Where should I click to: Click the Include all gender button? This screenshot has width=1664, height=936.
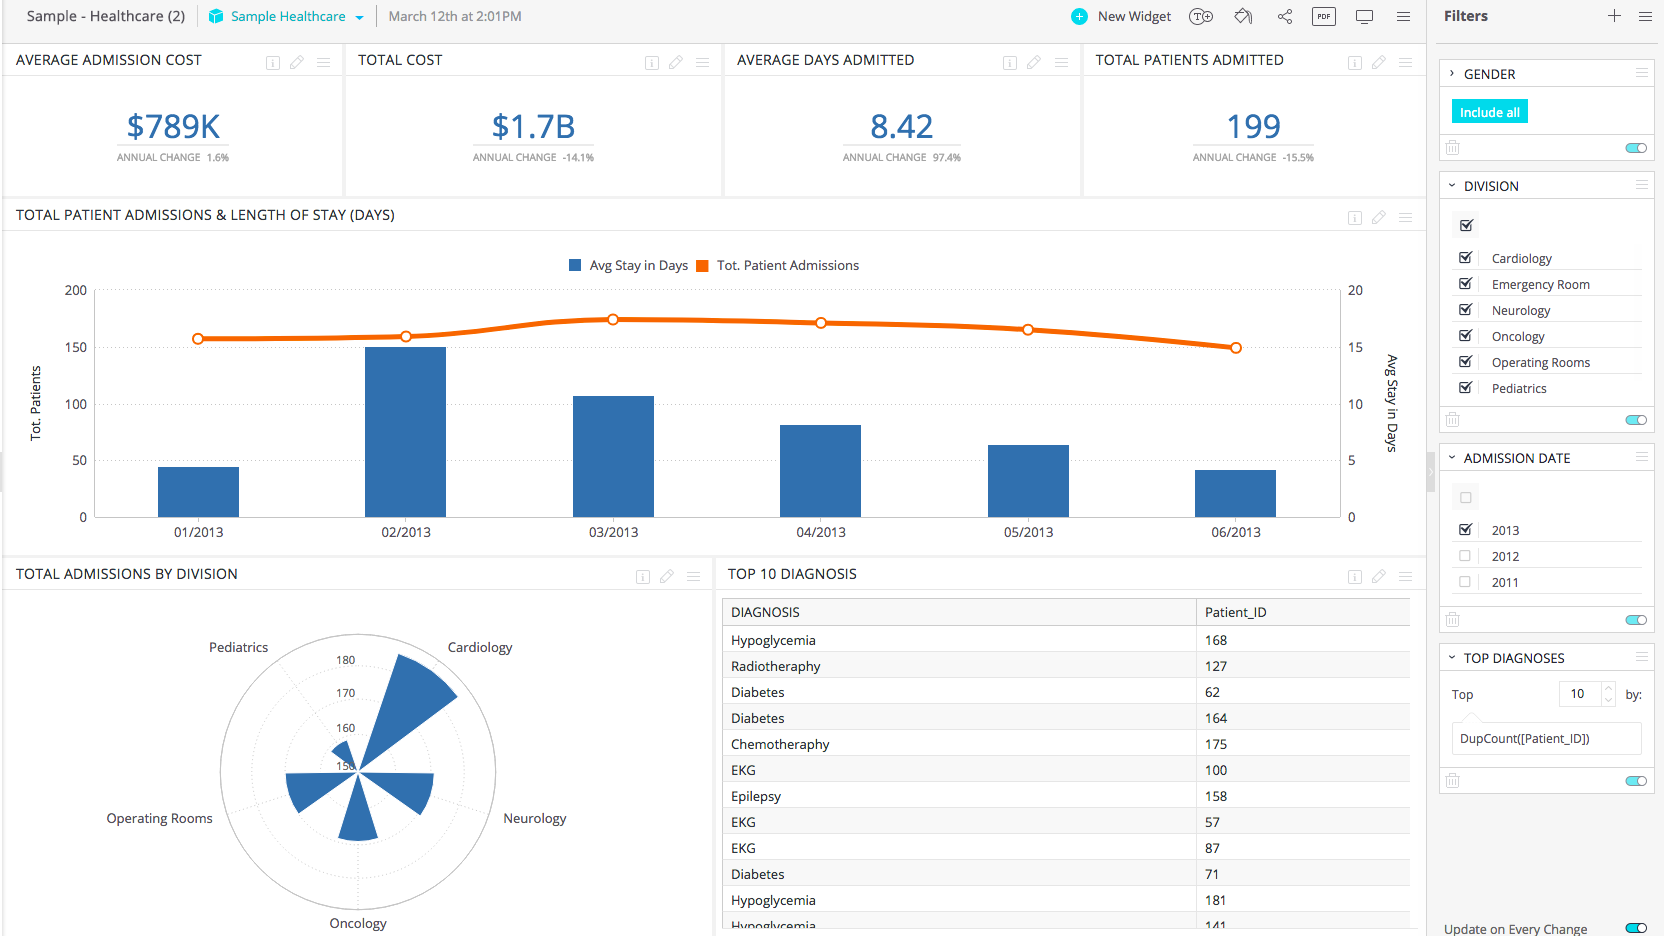[x=1488, y=111]
